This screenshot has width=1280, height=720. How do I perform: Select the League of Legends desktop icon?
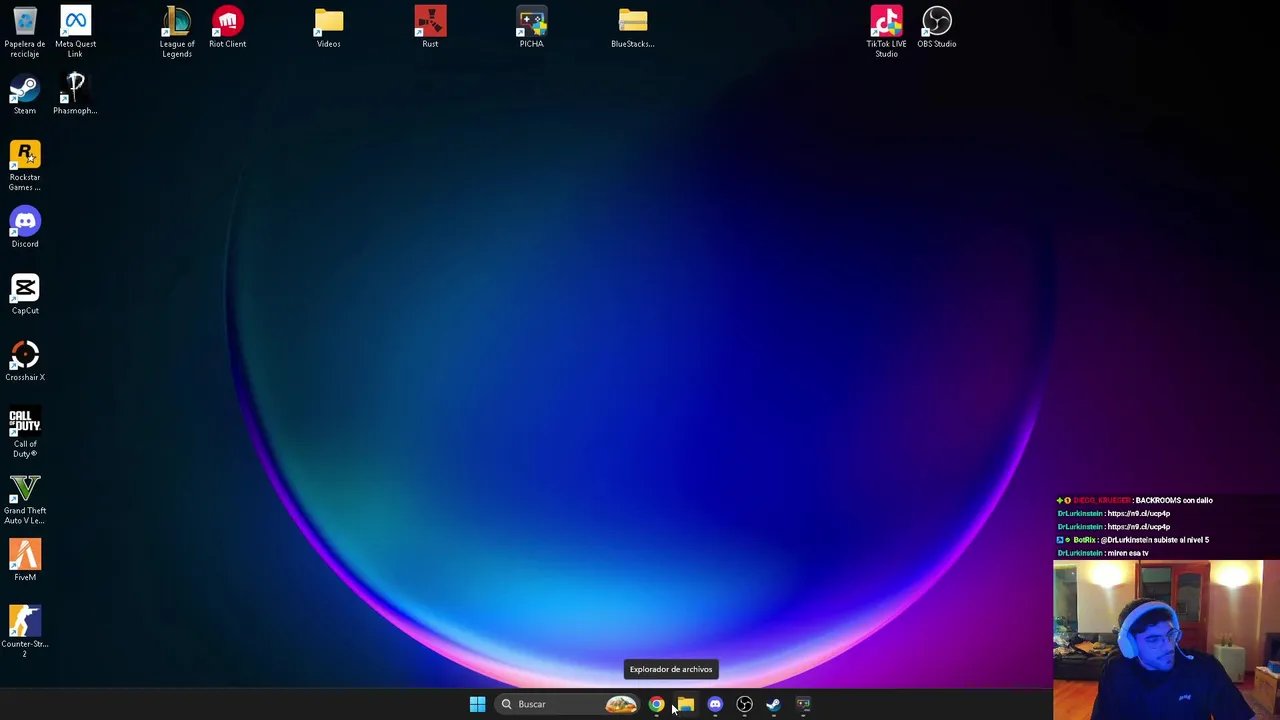point(177,31)
